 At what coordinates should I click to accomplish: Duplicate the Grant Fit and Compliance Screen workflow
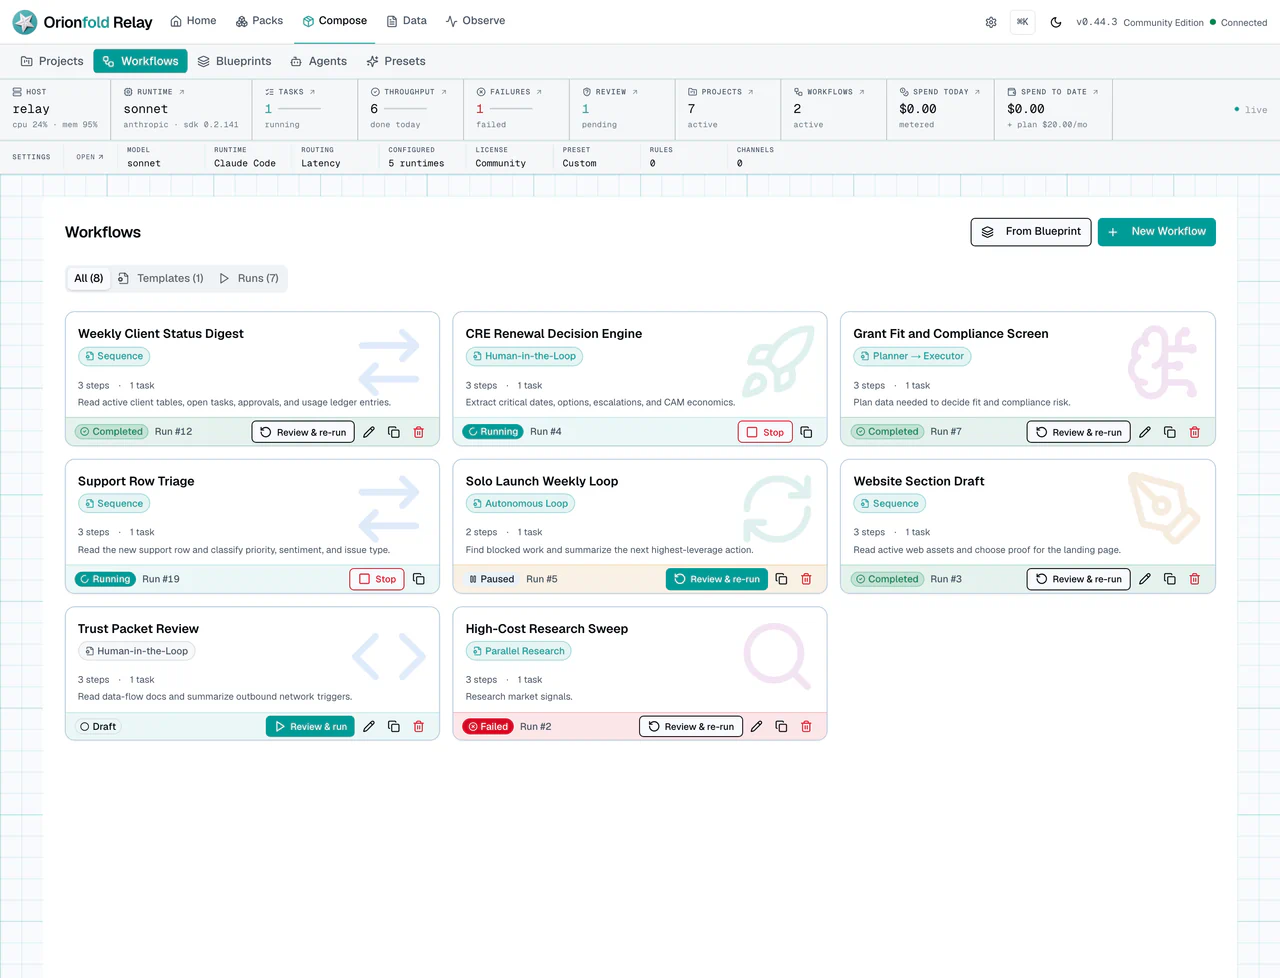tap(1170, 432)
